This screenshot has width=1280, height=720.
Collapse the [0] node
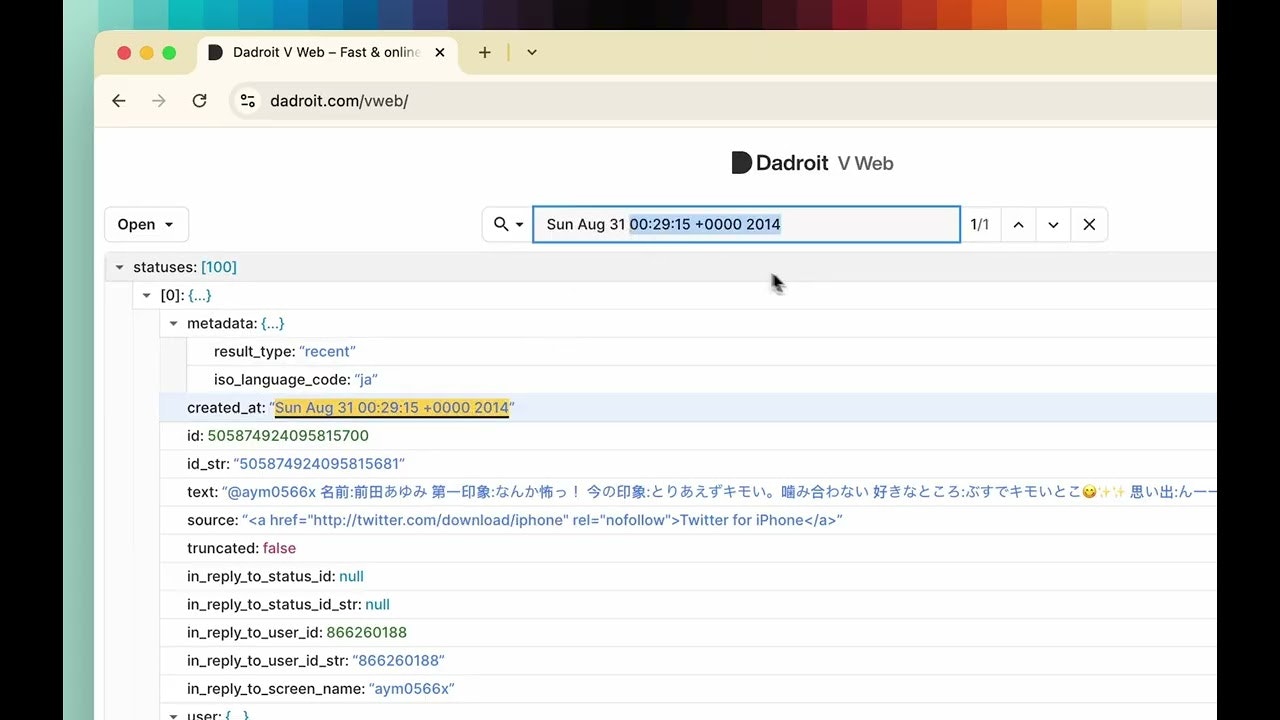147,295
